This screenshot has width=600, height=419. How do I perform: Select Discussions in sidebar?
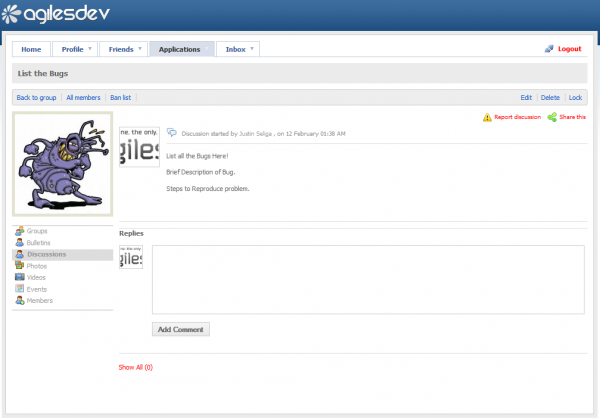(x=47, y=254)
